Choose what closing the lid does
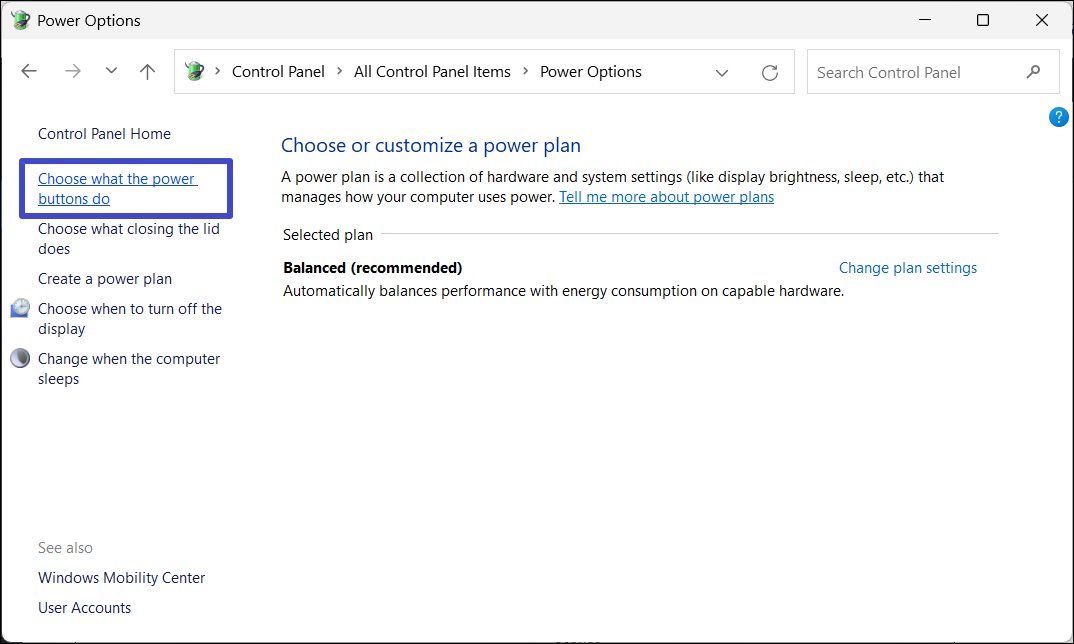The image size is (1074, 644). 129,238
